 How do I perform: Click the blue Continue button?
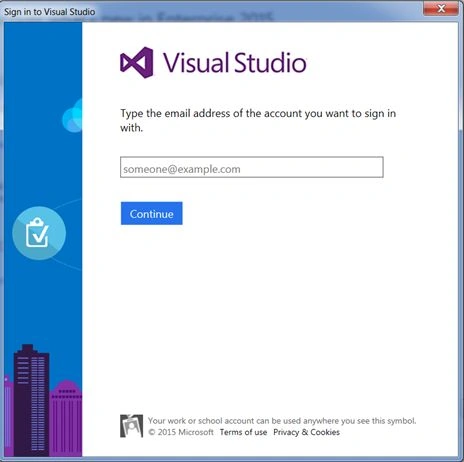152,213
